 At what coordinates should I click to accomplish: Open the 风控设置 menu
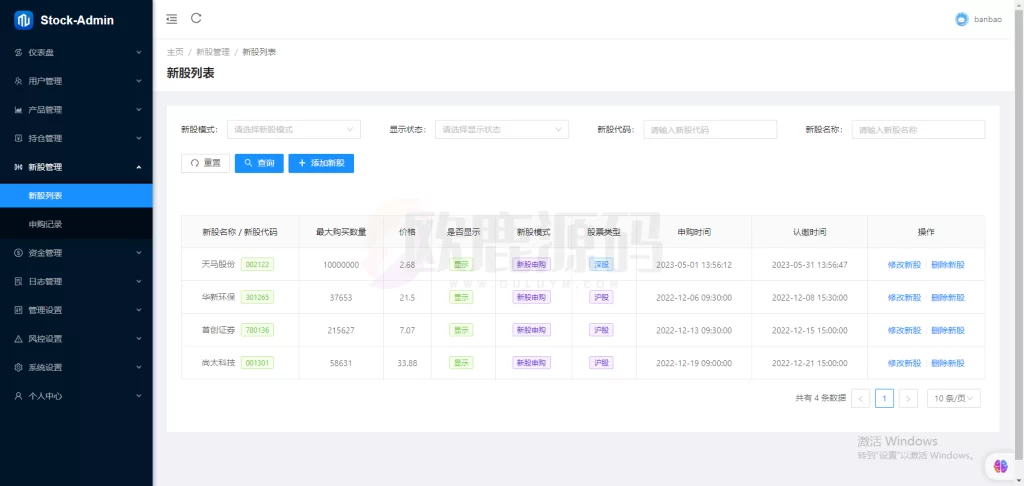coord(76,339)
